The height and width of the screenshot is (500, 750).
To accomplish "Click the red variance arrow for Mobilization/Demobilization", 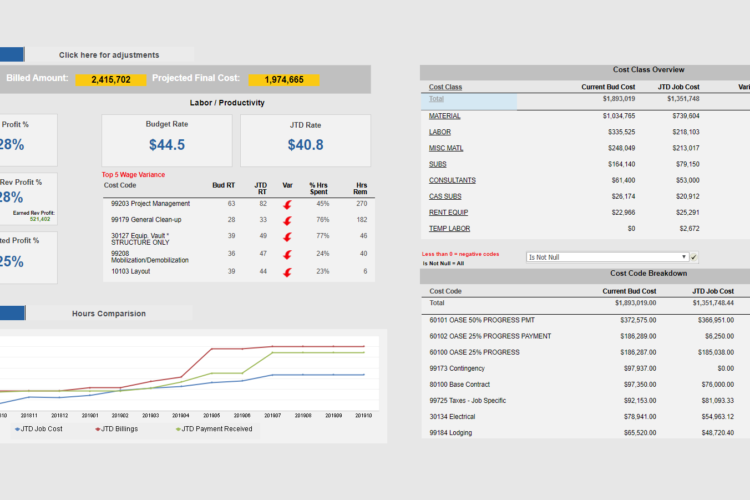I will pyautogui.click(x=287, y=255).
